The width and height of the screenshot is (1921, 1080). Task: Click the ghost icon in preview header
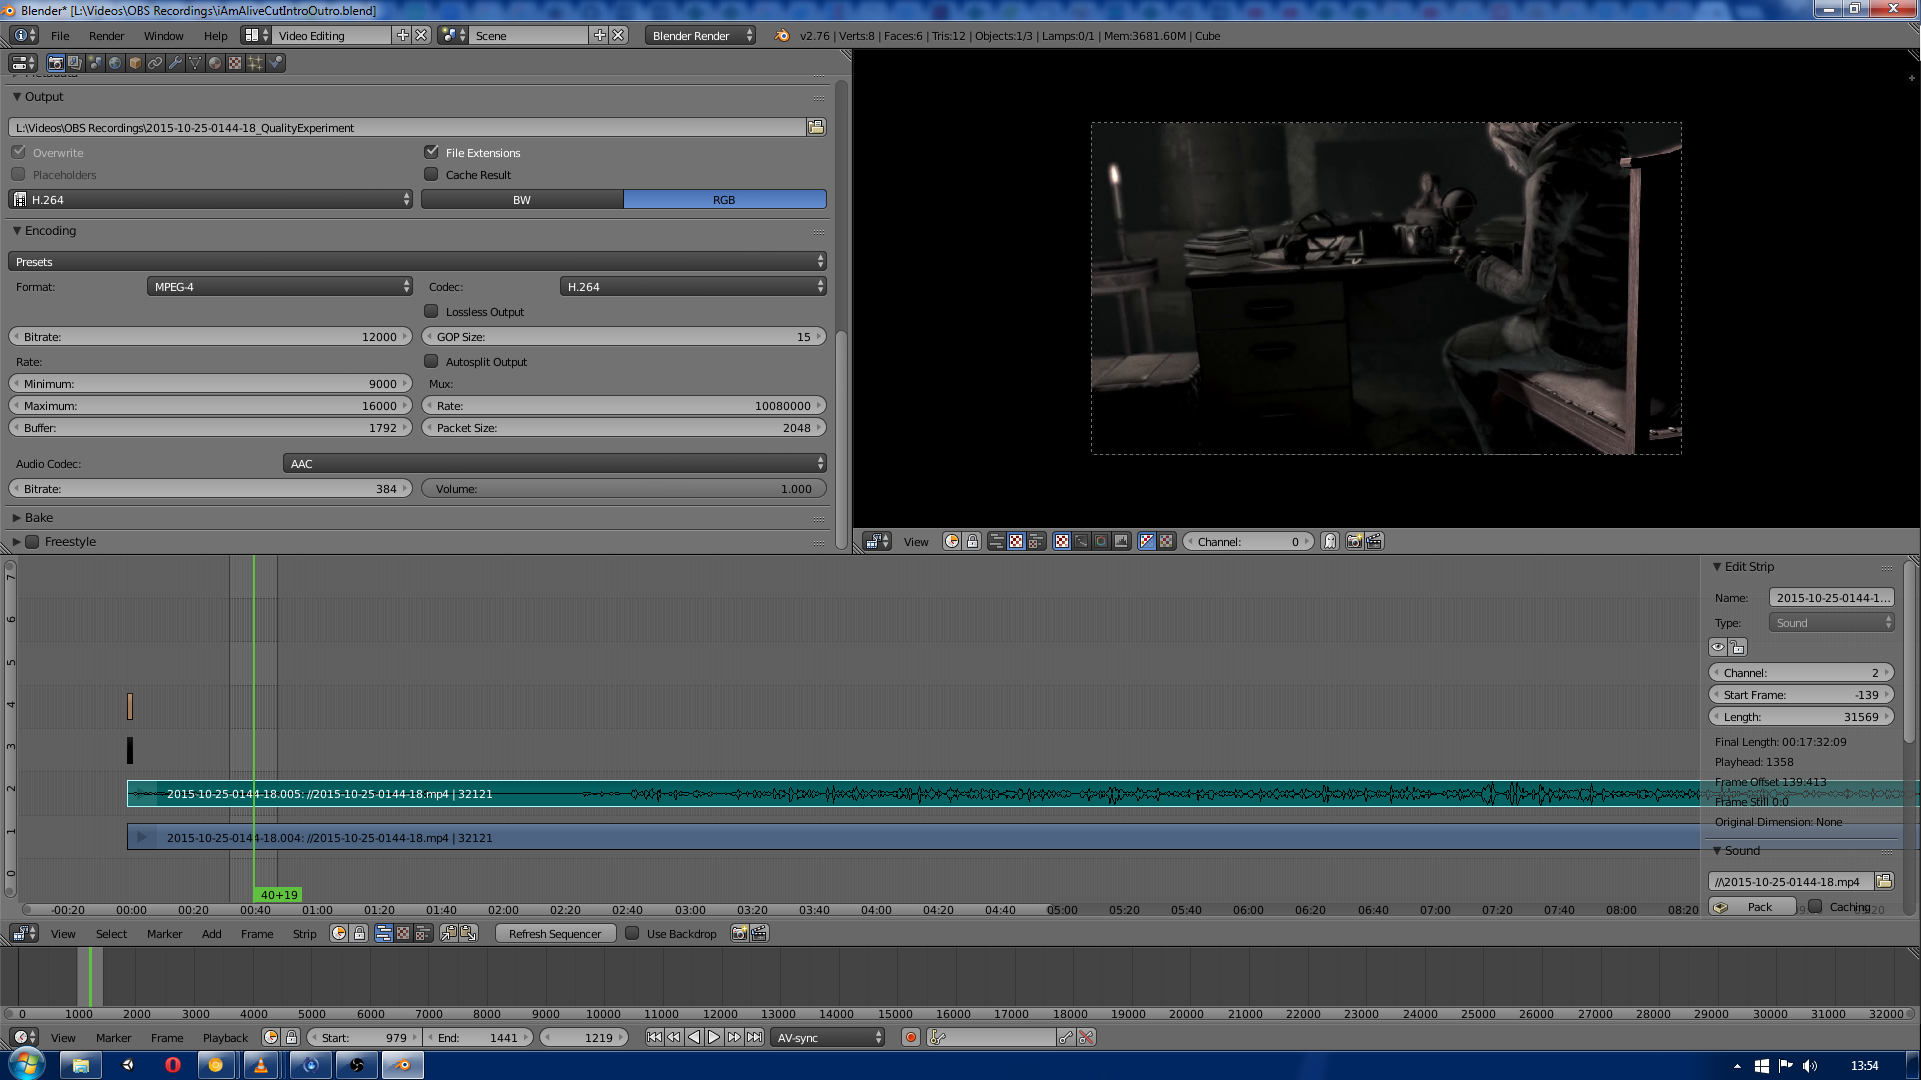1330,541
